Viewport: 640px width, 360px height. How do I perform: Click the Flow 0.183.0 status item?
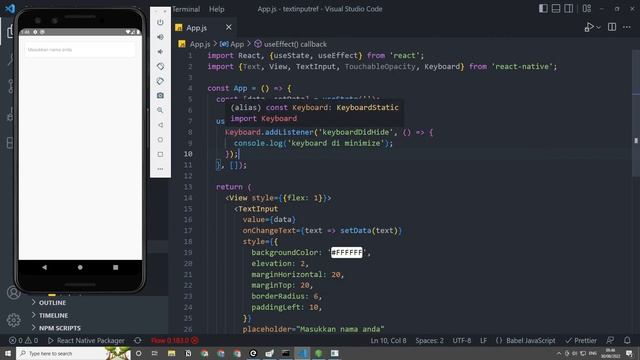(174, 340)
